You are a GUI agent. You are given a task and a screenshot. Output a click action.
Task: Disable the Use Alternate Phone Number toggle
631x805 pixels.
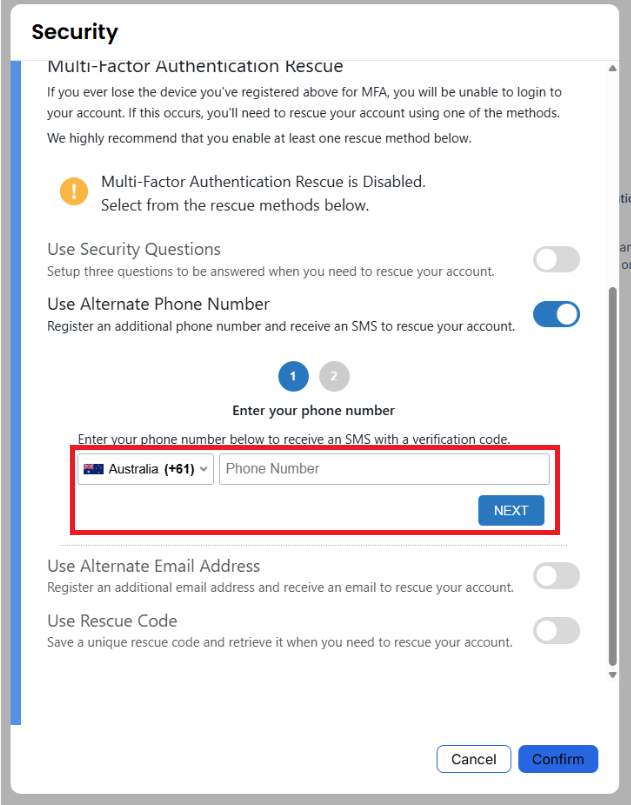coord(557,314)
